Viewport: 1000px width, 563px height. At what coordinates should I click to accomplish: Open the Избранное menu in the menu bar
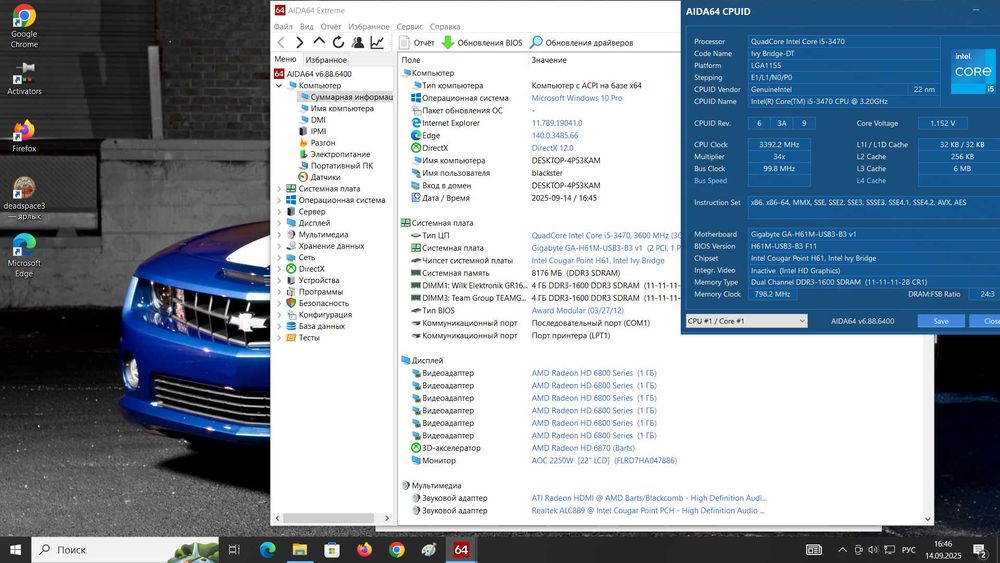tap(369, 27)
